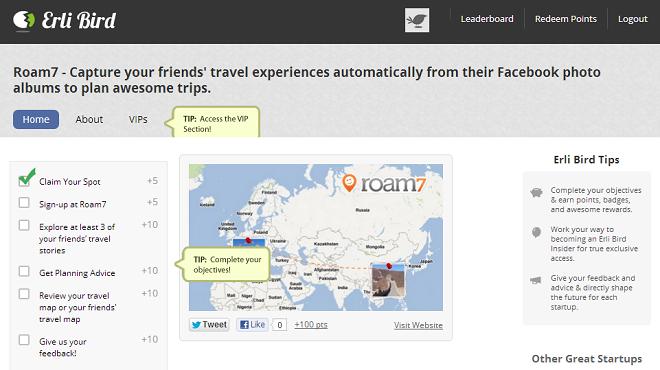Open the VIPs tab
Screen dimensions: 660x370
pos(138,120)
